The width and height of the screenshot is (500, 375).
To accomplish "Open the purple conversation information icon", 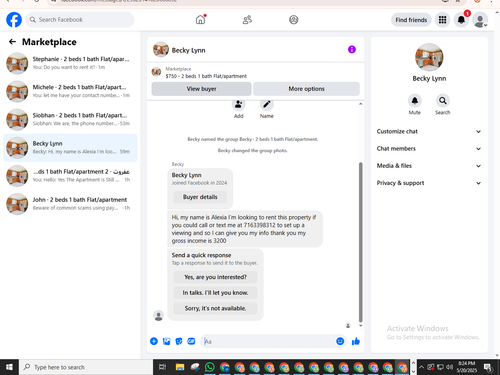I will point(352,50).
